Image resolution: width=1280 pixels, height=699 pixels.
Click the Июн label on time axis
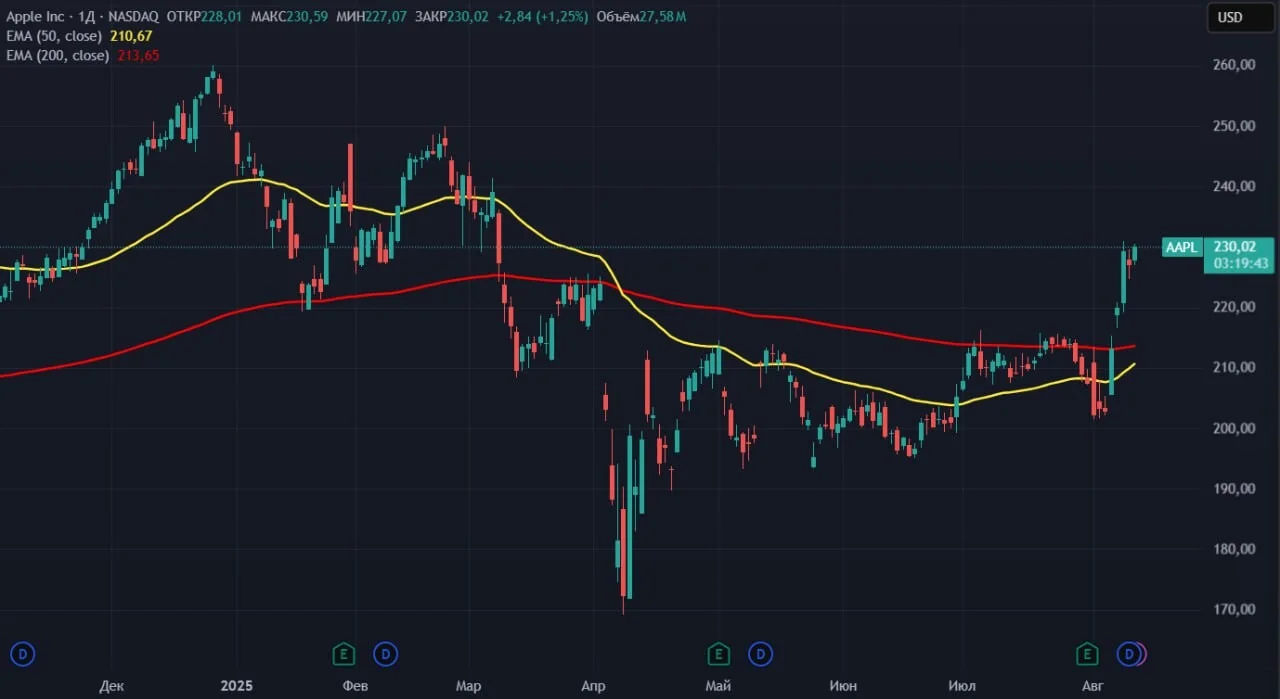[843, 686]
